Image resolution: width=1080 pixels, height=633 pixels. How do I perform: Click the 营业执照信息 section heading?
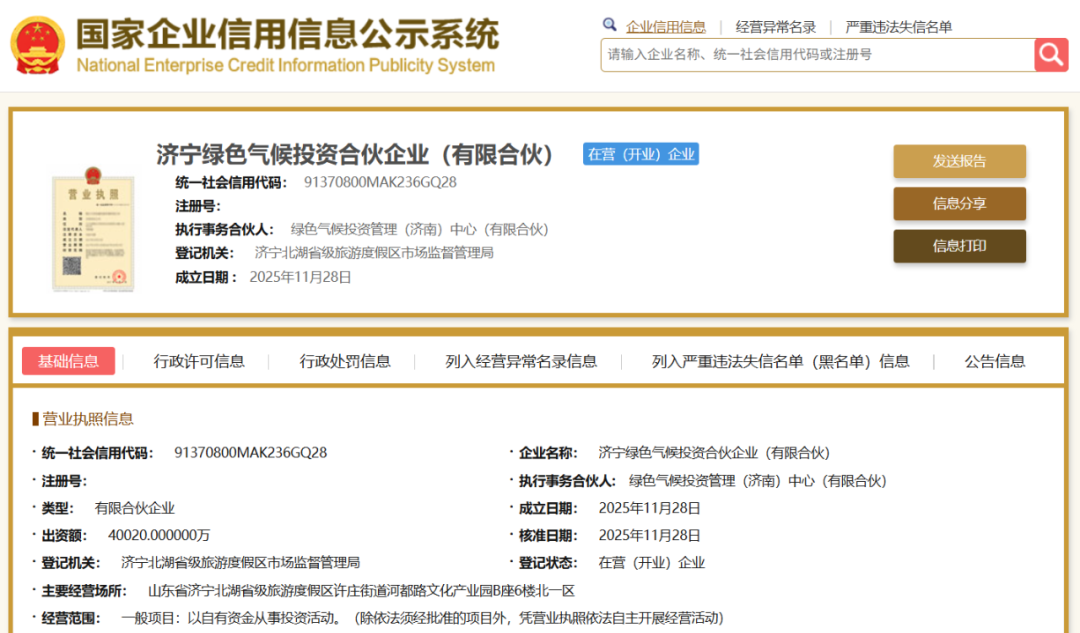[x=87, y=418]
